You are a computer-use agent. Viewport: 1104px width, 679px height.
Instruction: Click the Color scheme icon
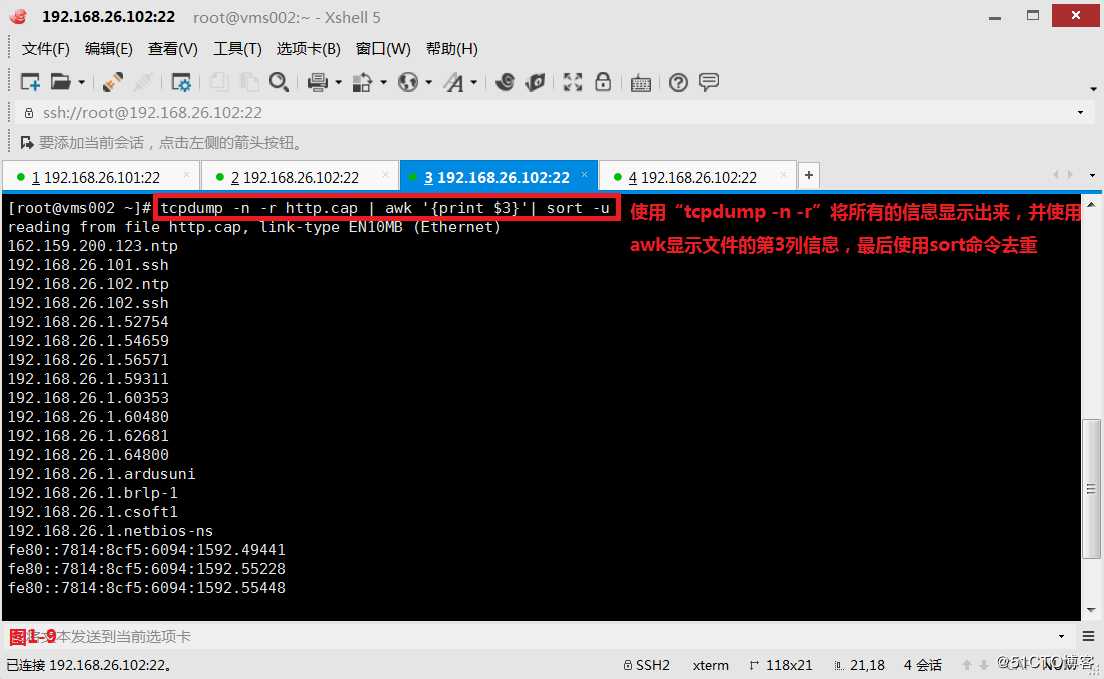[362, 82]
